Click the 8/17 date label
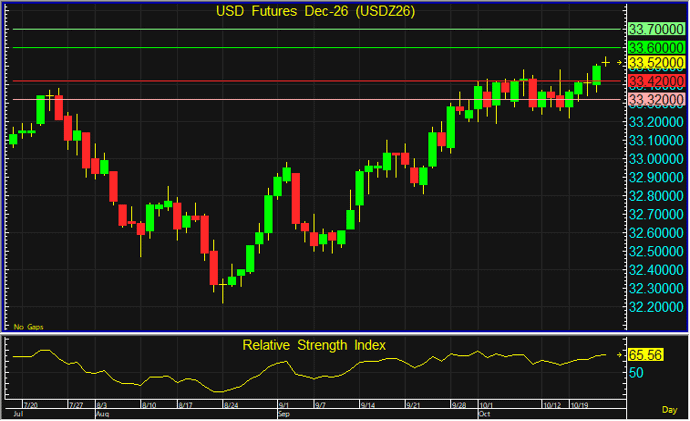 click(185, 405)
